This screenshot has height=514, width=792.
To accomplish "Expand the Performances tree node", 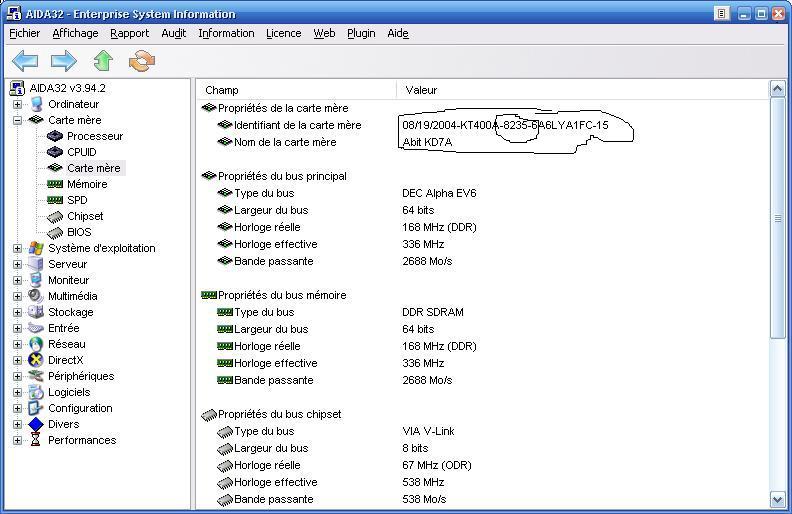I will tap(17, 440).
